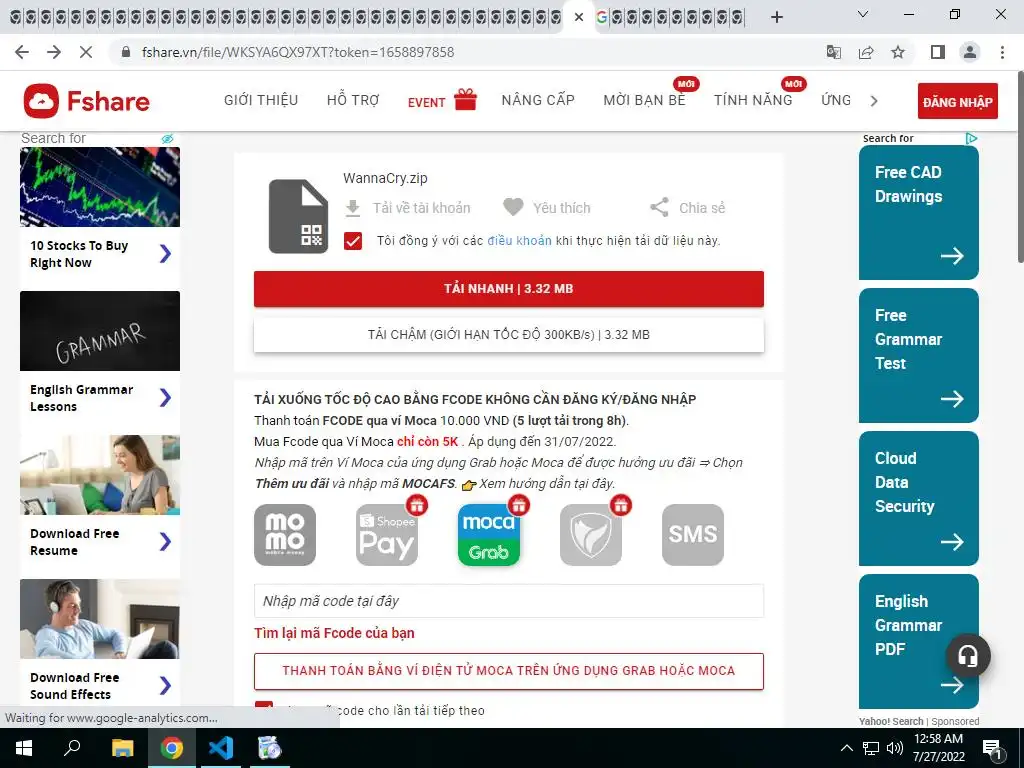Stop page loading with the X button
The height and width of the screenshot is (768, 1024).
pos(86,52)
